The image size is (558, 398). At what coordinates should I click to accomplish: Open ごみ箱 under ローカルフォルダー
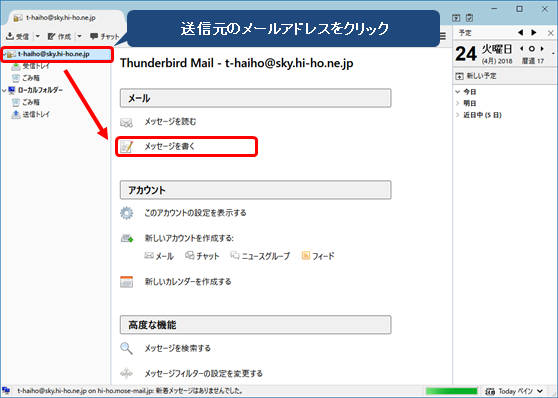point(31,102)
